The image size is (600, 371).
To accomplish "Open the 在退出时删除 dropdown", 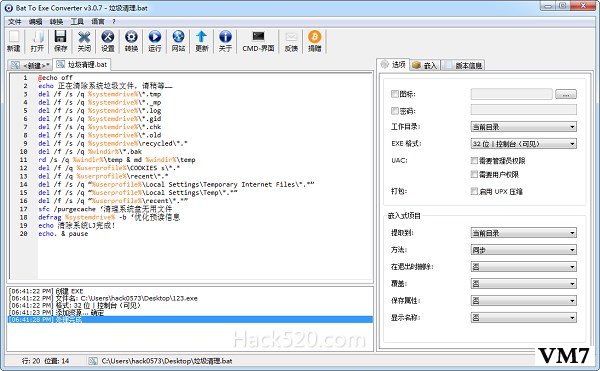I will click(523, 267).
